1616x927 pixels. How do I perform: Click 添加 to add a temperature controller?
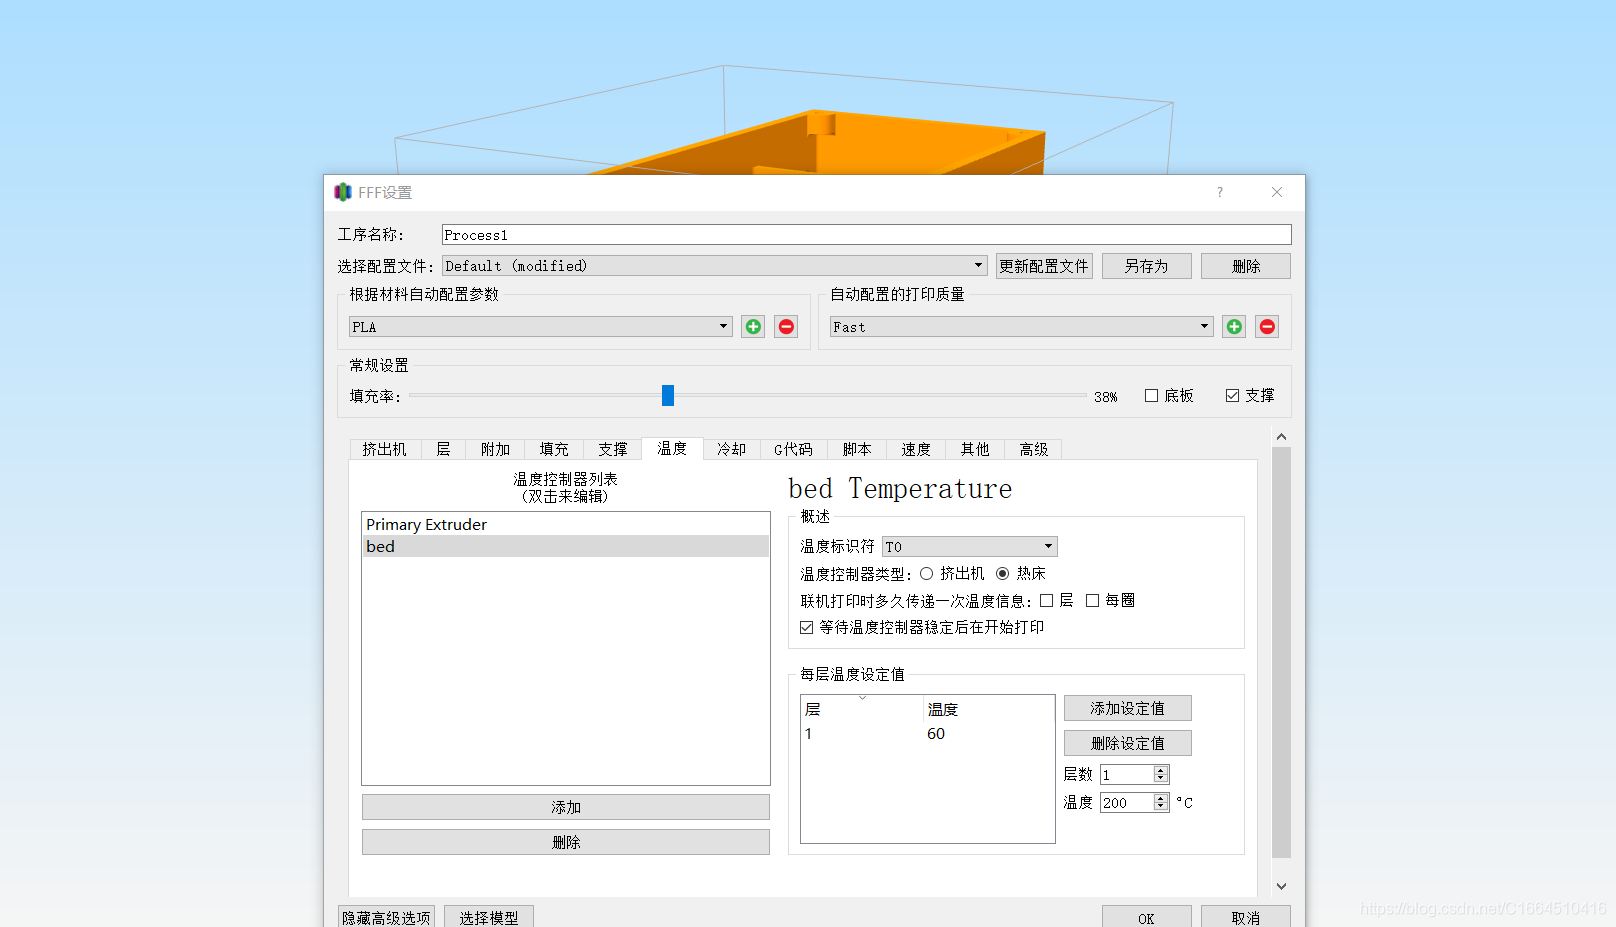click(566, 807)
